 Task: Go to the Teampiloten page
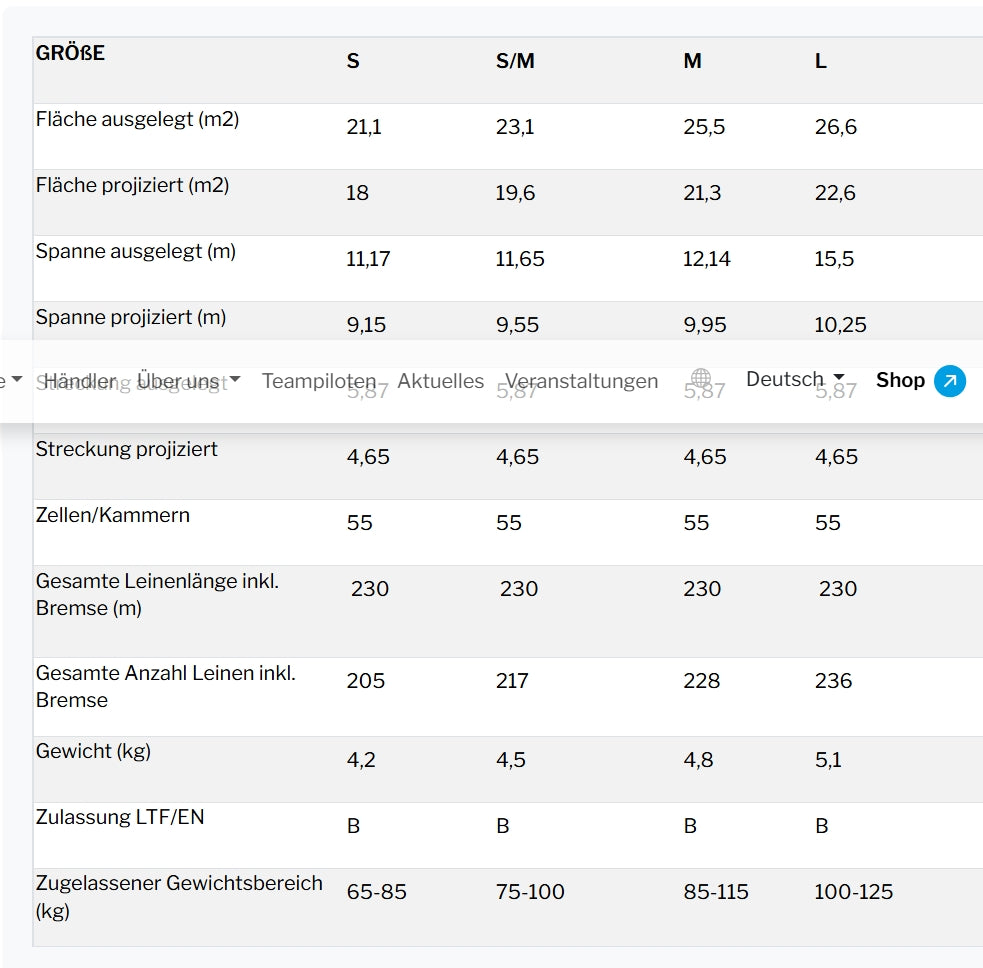pos(319,381)
